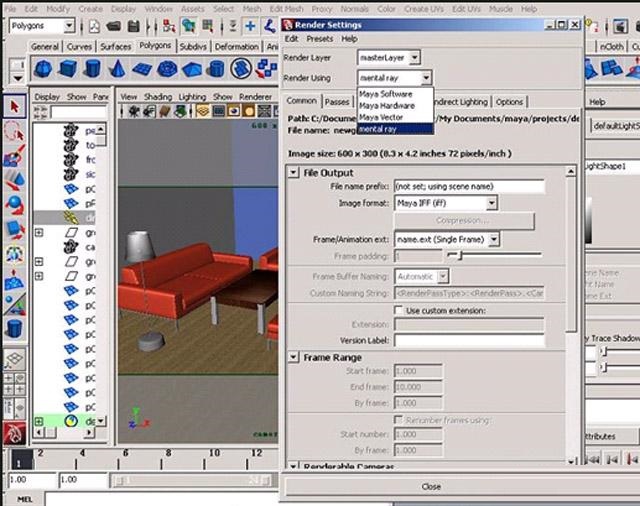Select the single perspective view layout icon
This screenshot has width=640, height=506.
[x=15, y=358]
